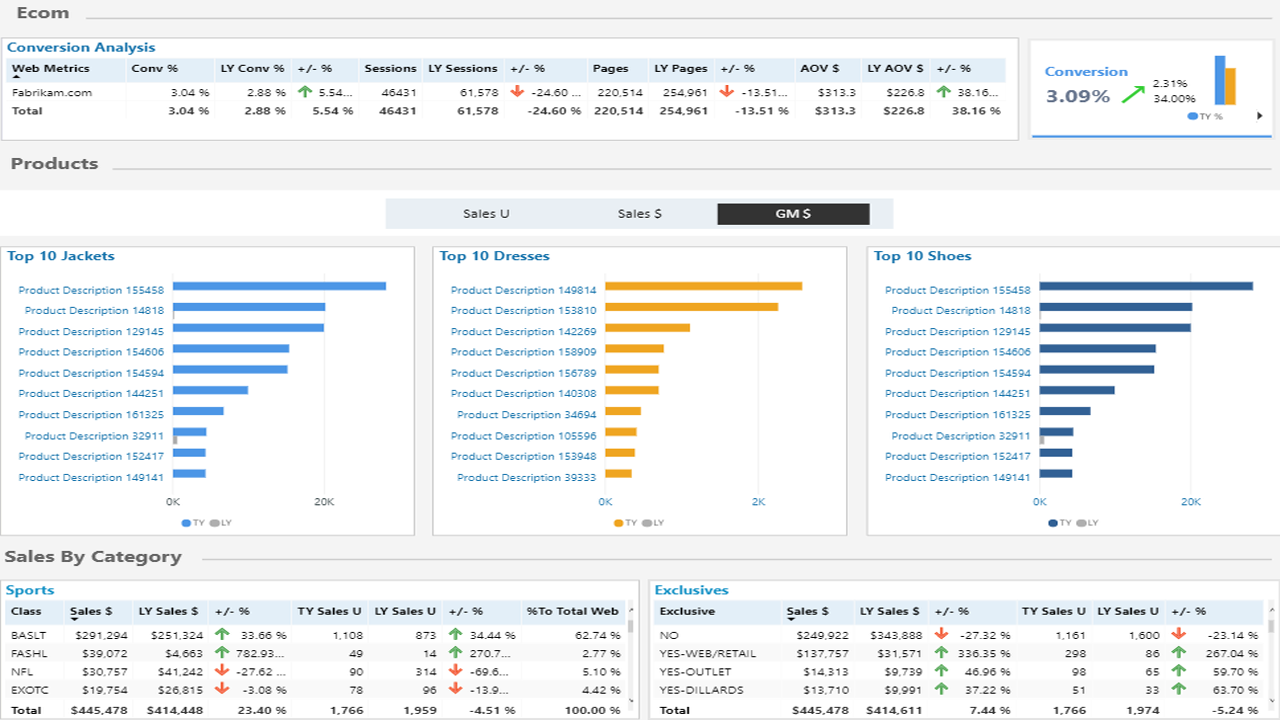Click green trend arrow in Conversion card
The image size is (1280, 720).
[x=1133, y=94]
